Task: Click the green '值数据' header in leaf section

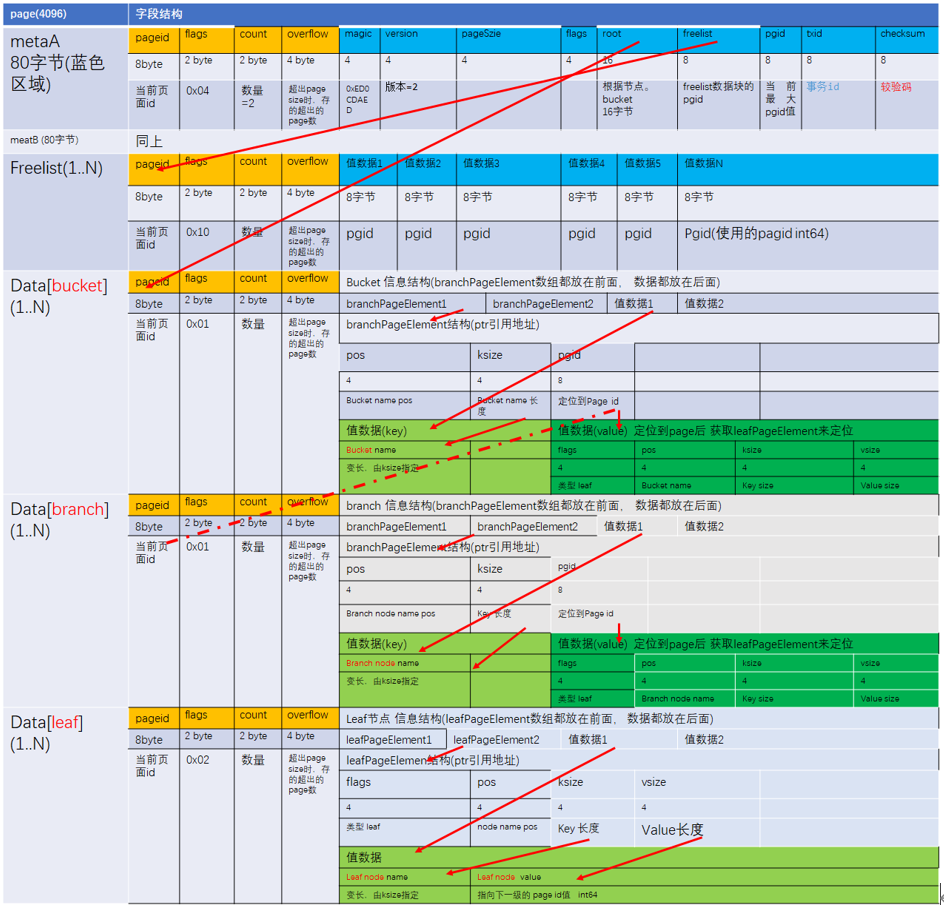Action: [x=639, y=857]
